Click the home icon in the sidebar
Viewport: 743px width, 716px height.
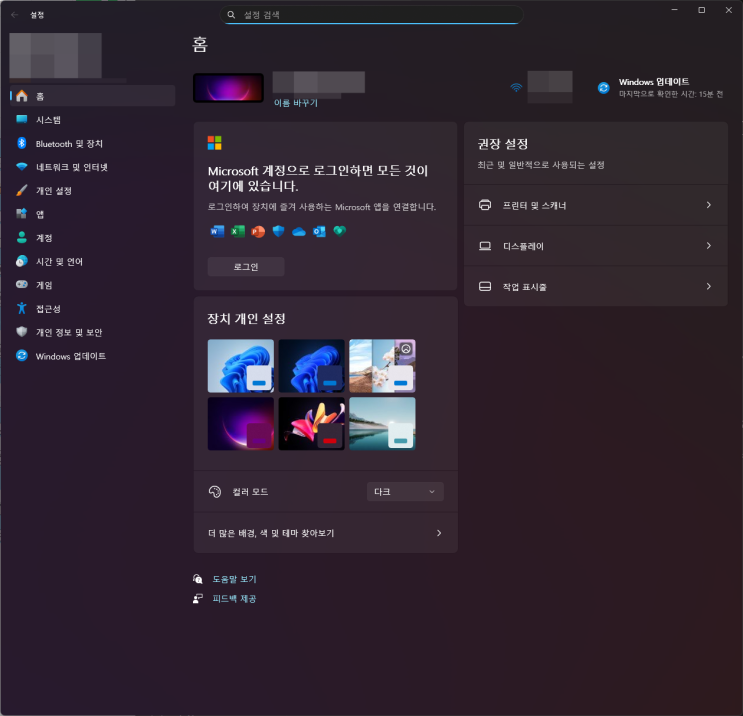[22, 96]
